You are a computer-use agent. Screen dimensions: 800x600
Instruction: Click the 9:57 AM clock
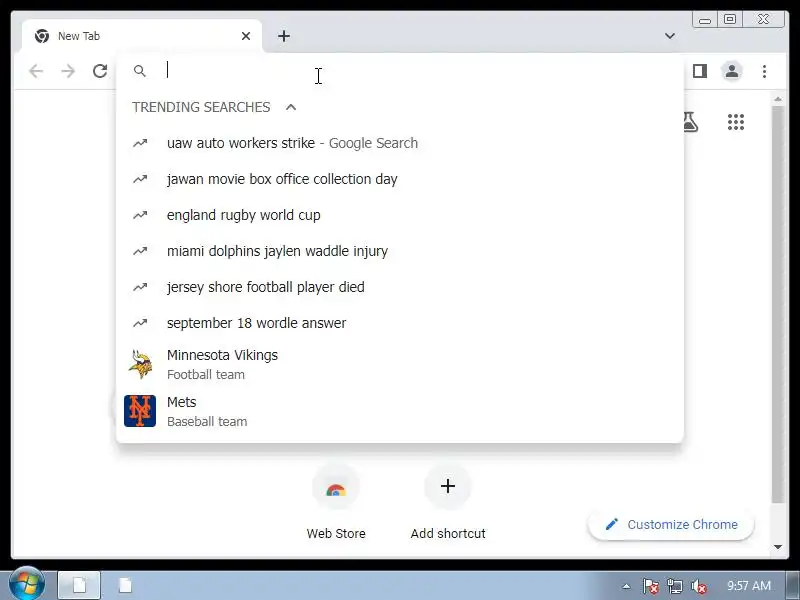point(748,585)
